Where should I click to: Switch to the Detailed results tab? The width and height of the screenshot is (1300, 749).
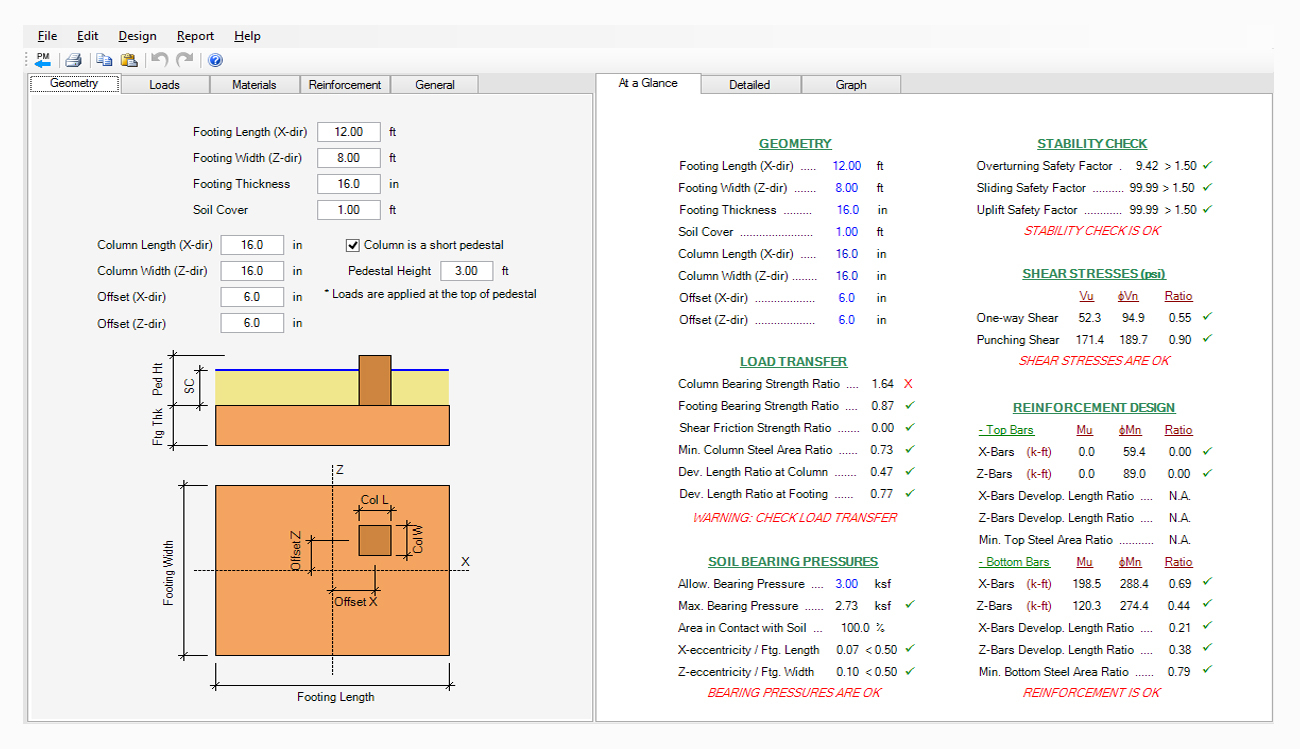(749, 85)
